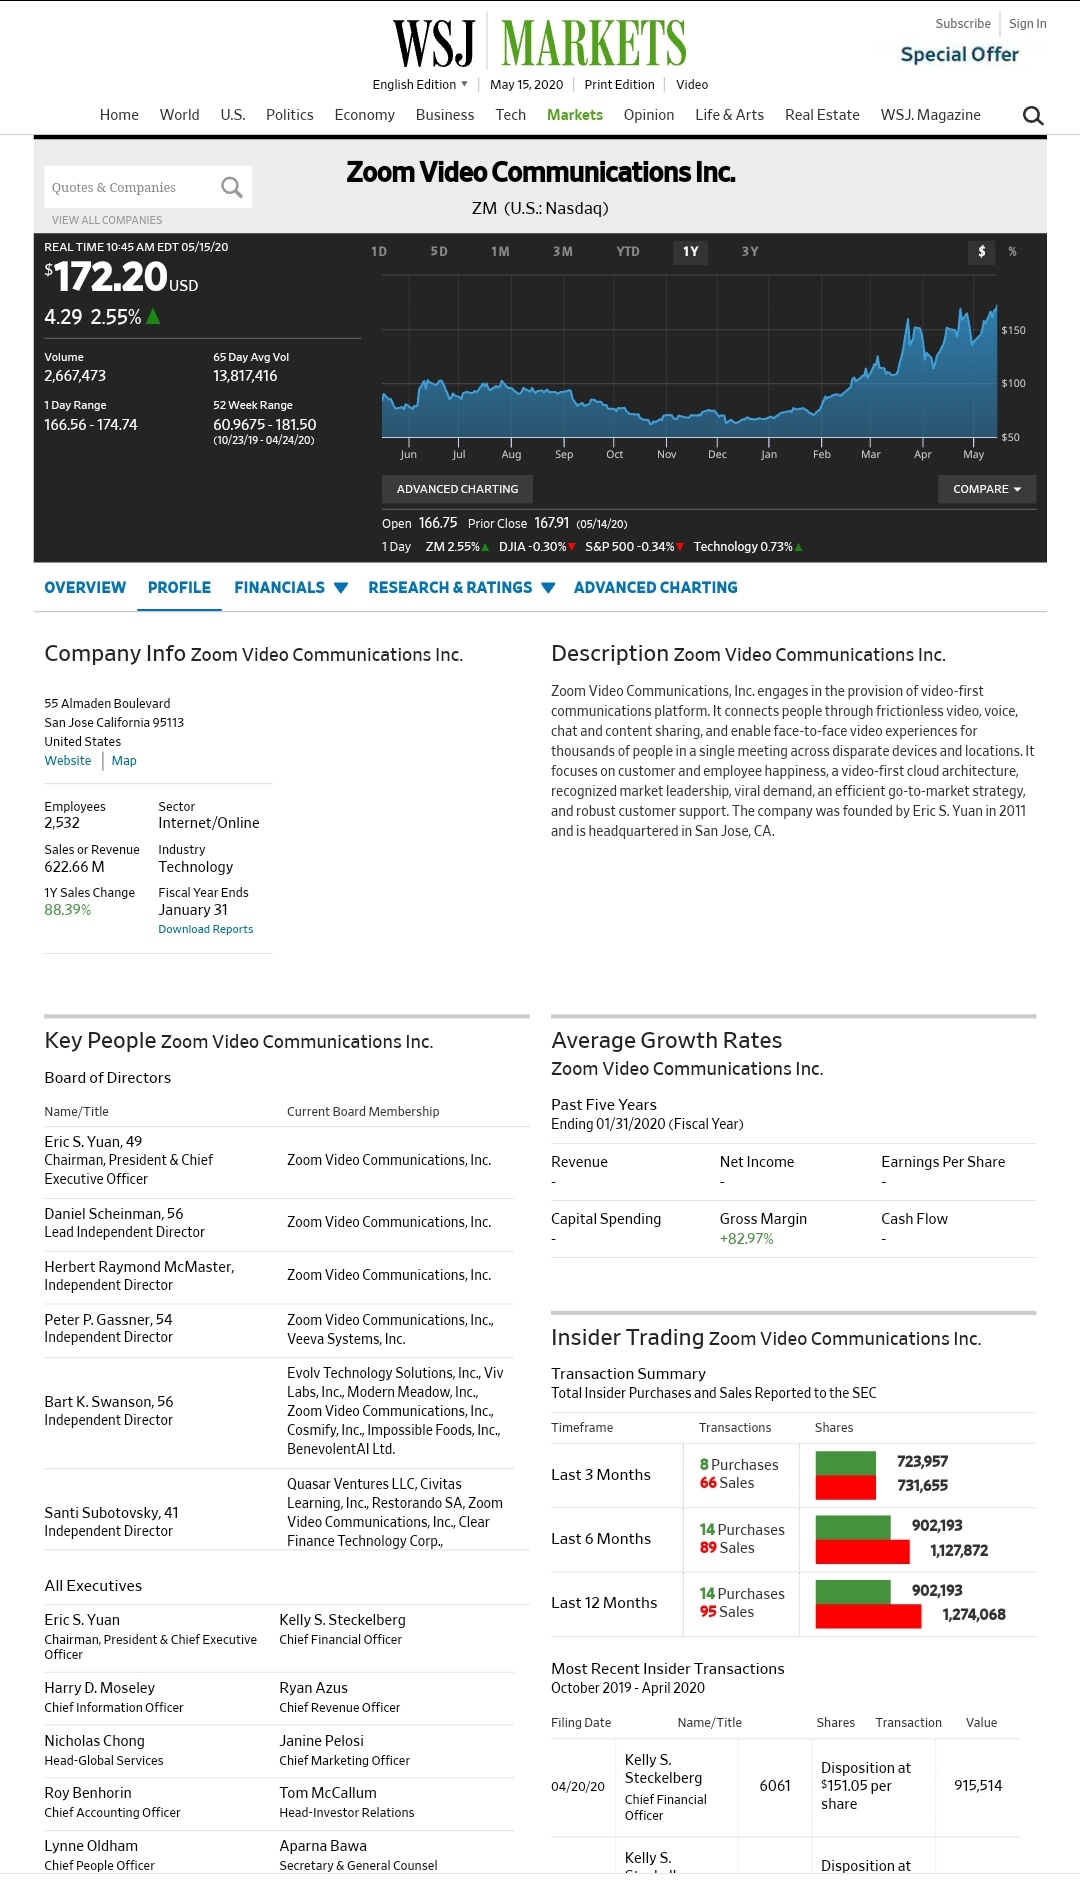Select the 5D chart range
This screenshot has height=1900, width=1080.
pyautogui.click(x=439, y=252)
